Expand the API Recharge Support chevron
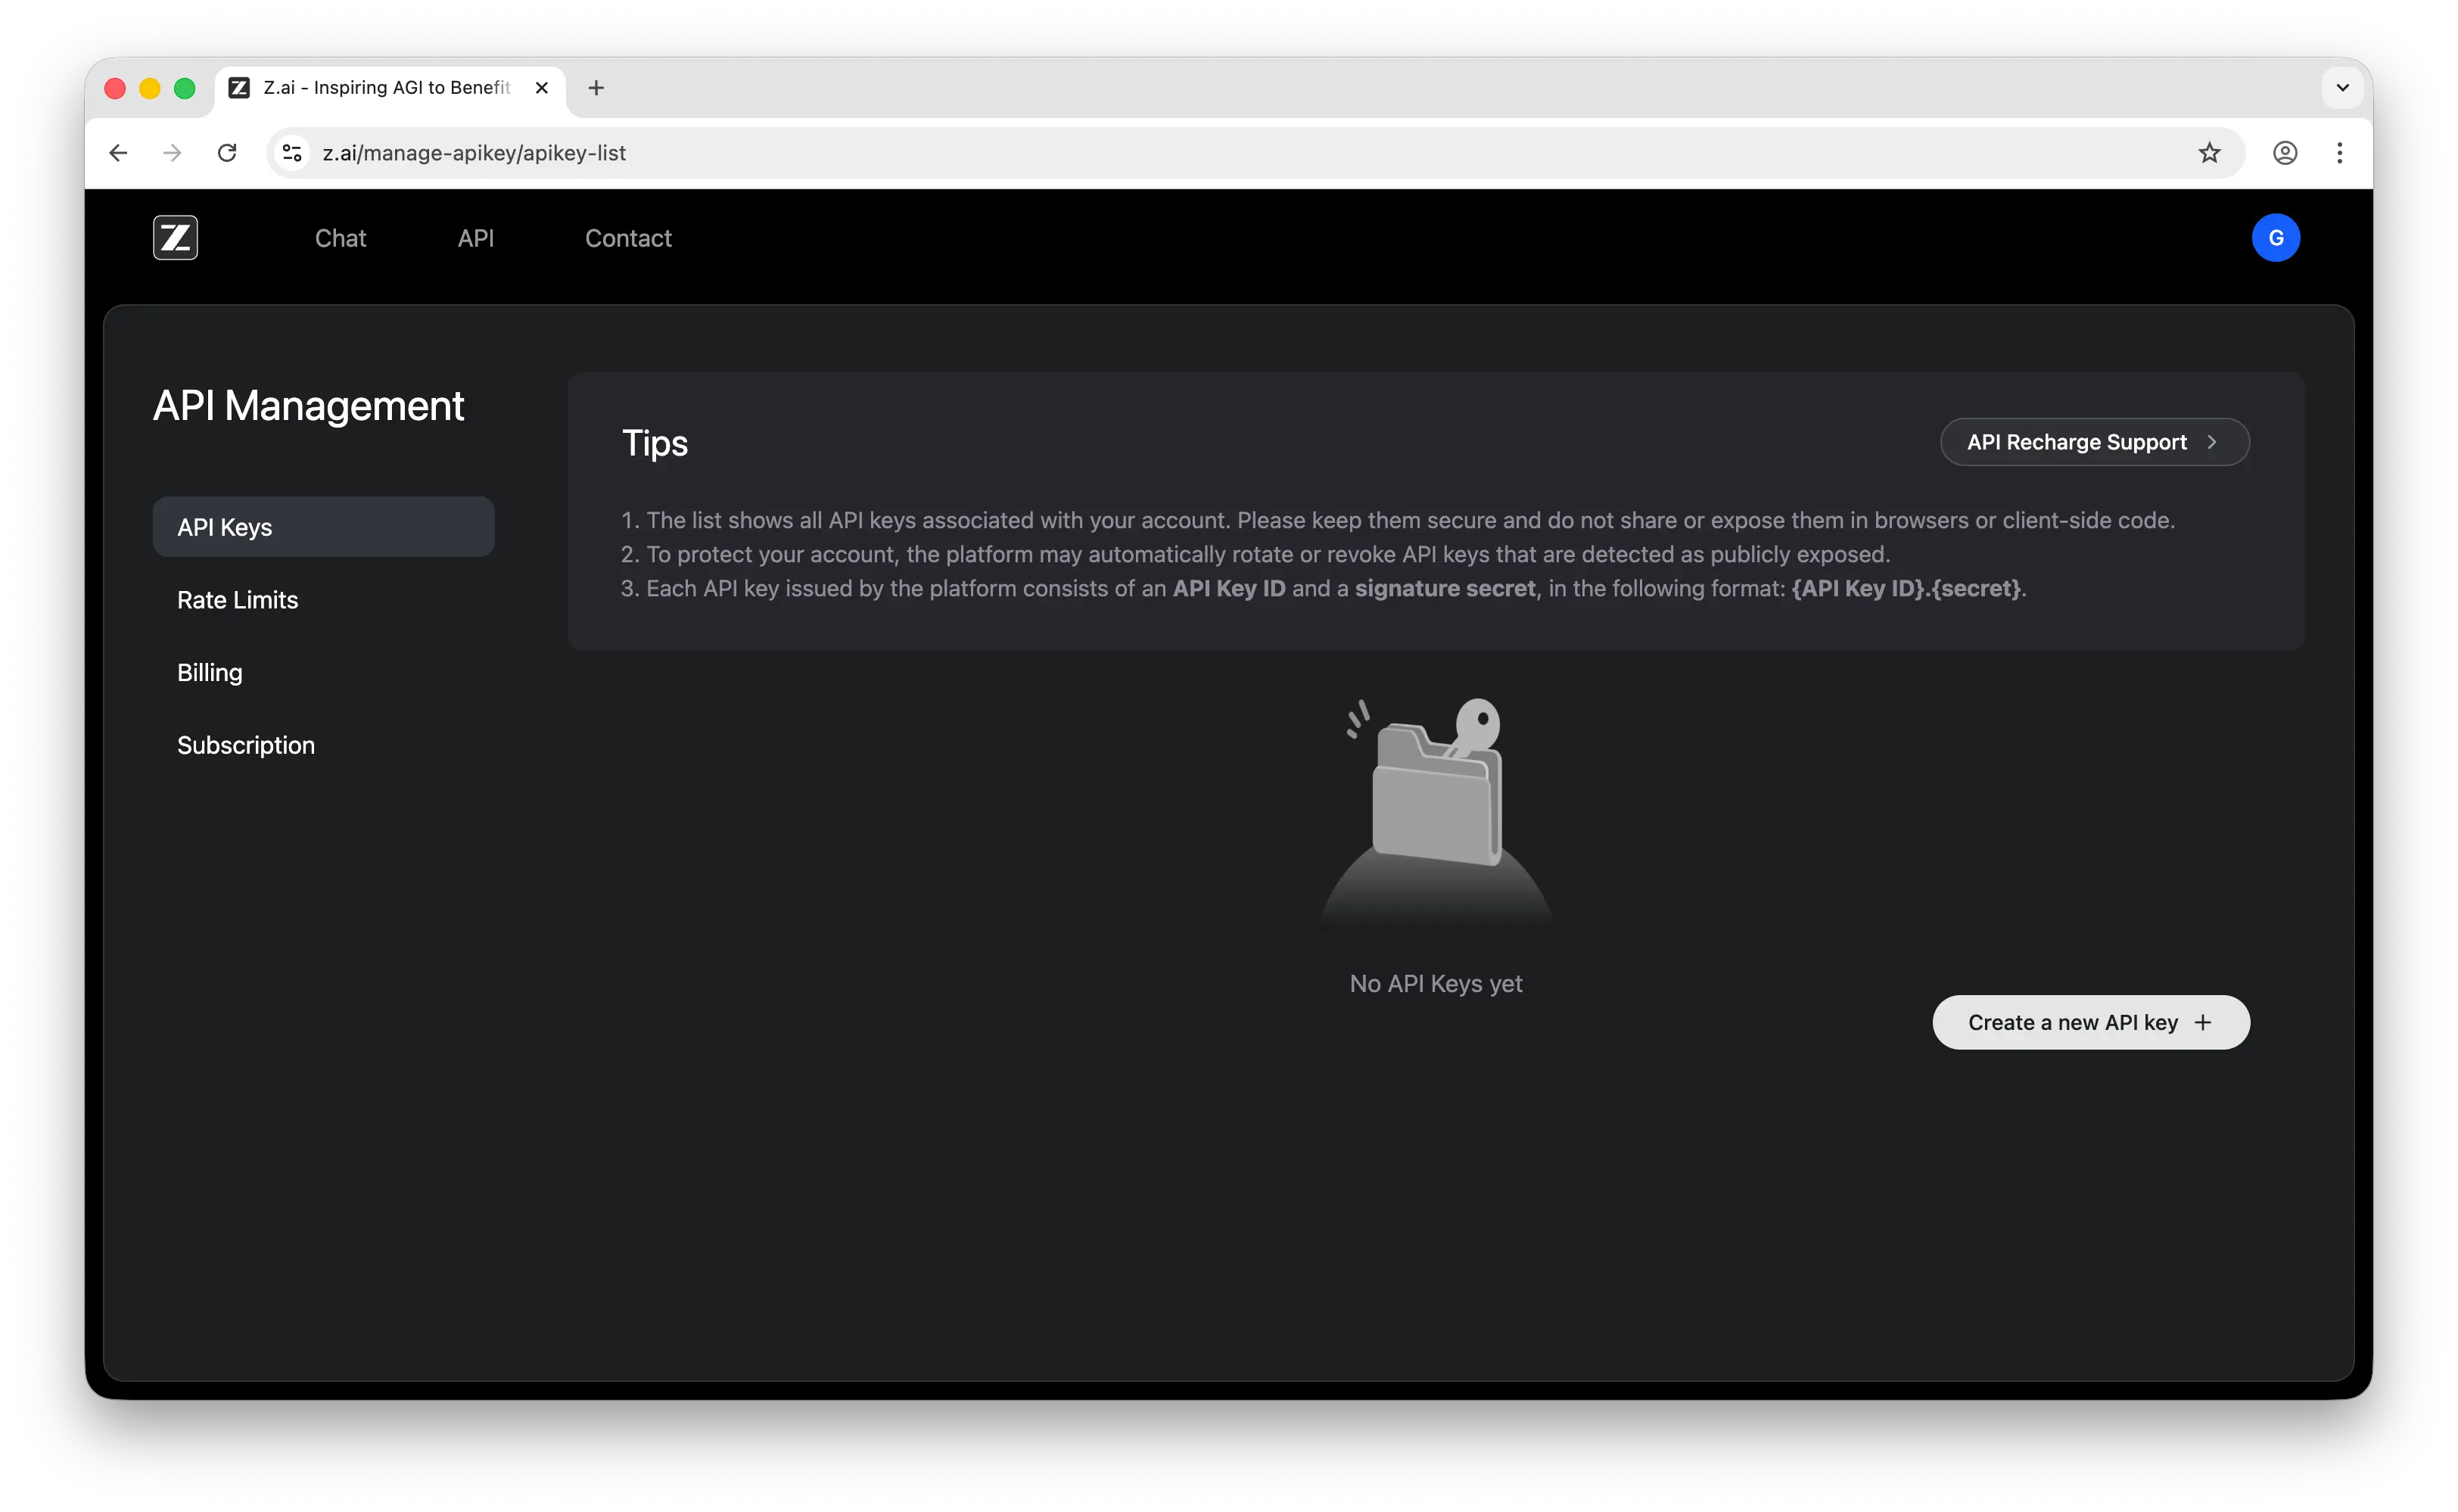Screen dimensions: 2458x1512 click(x=2212, y=441)
